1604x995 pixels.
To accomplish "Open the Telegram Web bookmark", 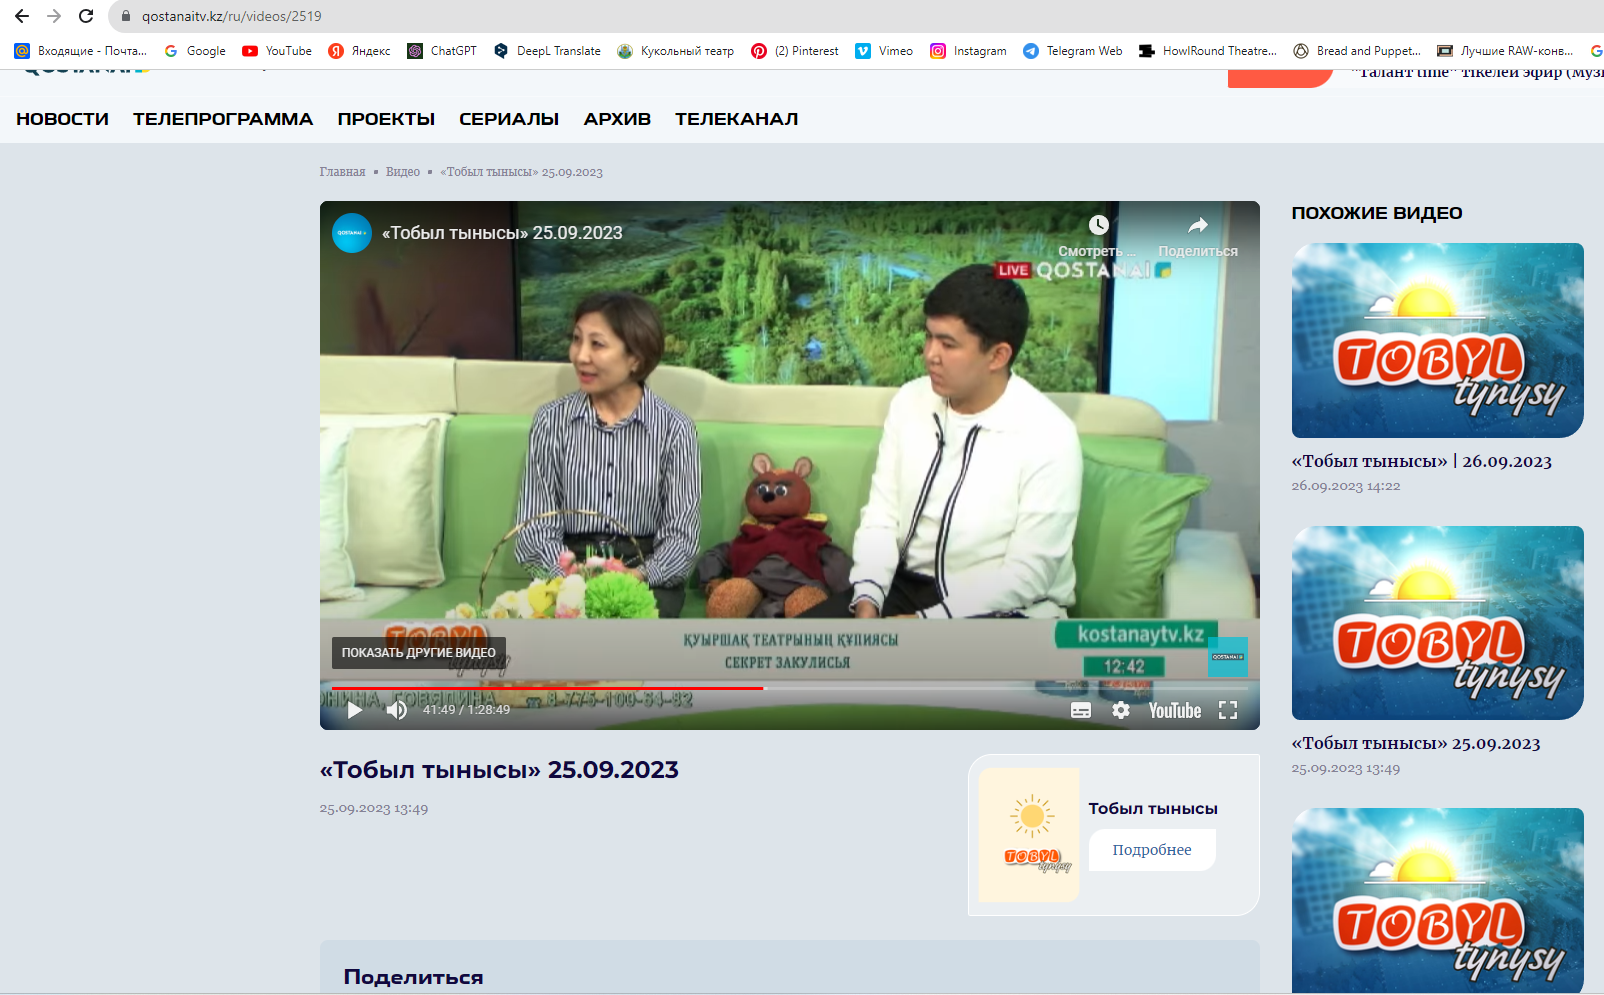I will click(x=1073, y=51).
